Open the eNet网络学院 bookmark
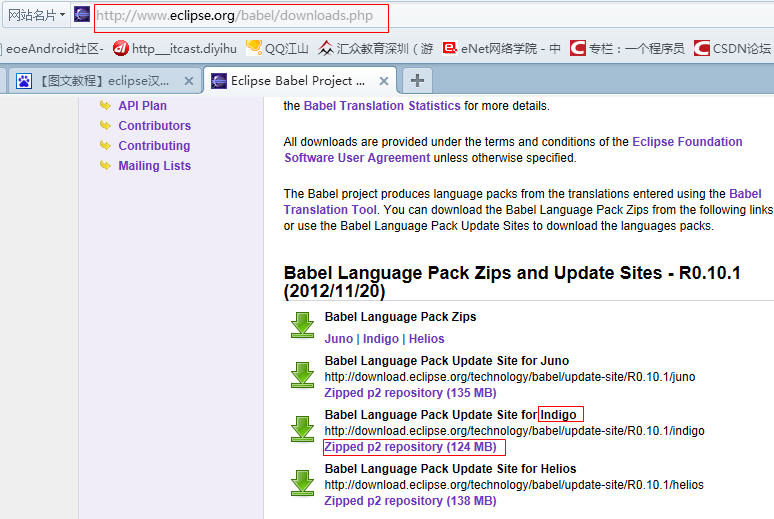This screenshot has width=774, height=519. coord(502,48)
